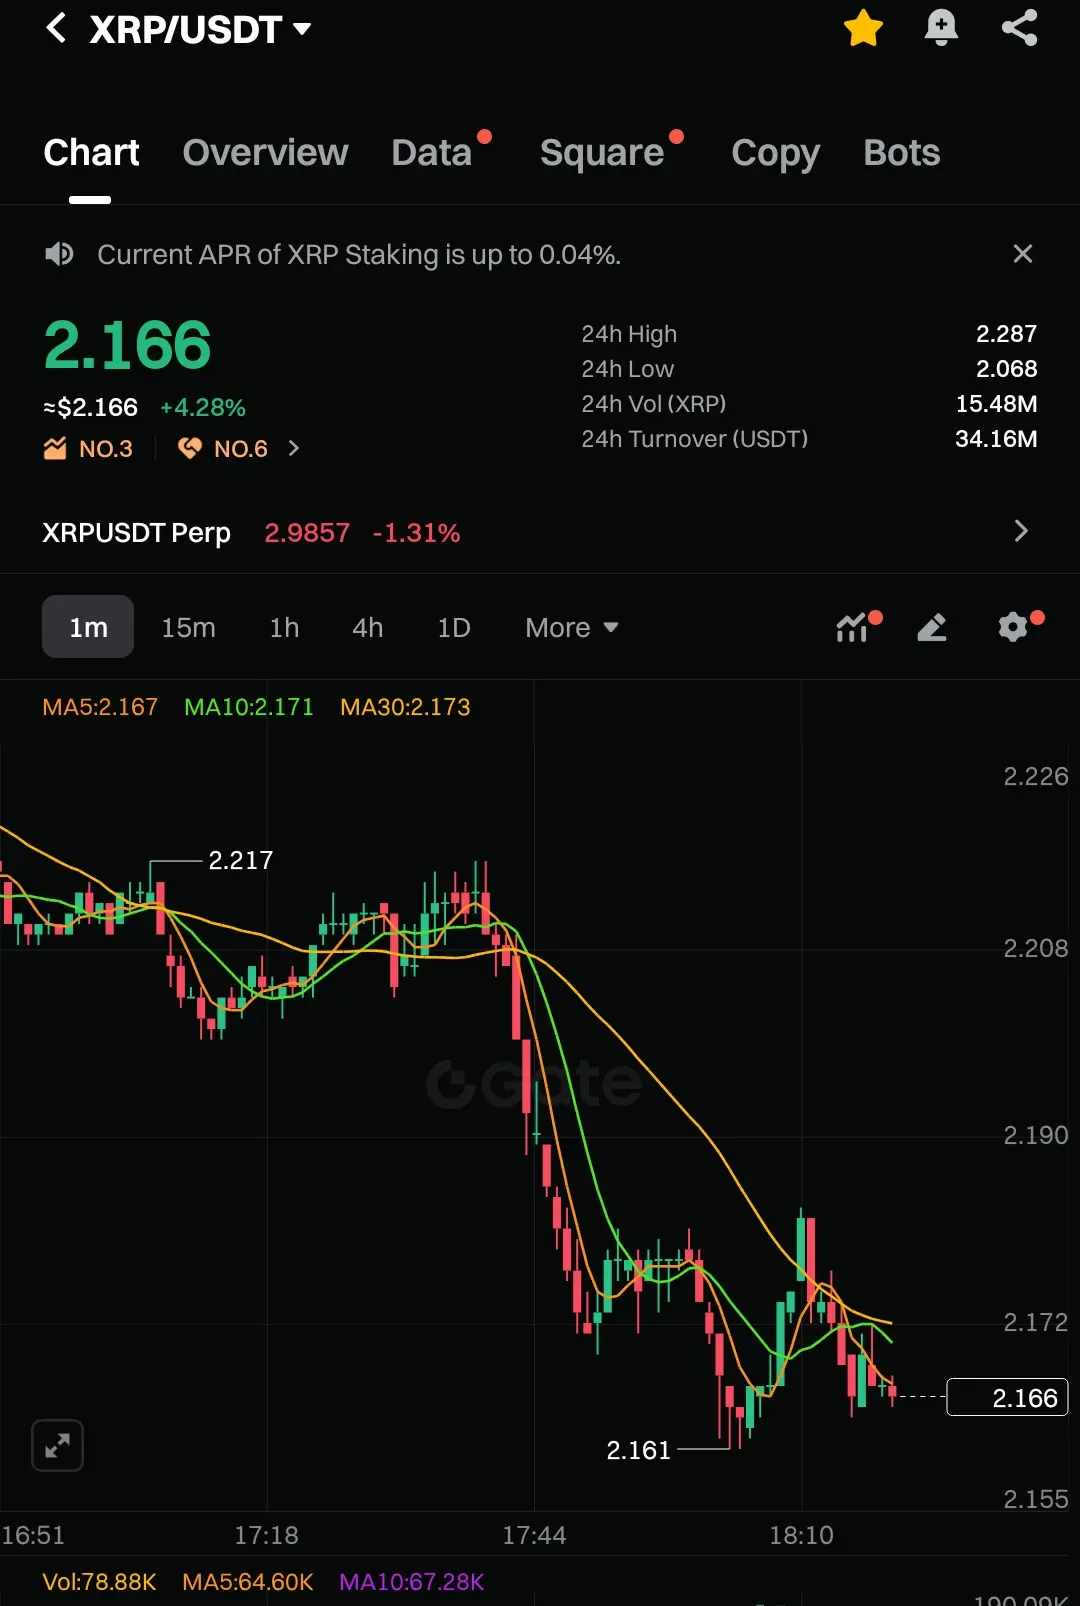Switch to the Square tab
Screen dimensions: 1080x1606
point(602,153)
